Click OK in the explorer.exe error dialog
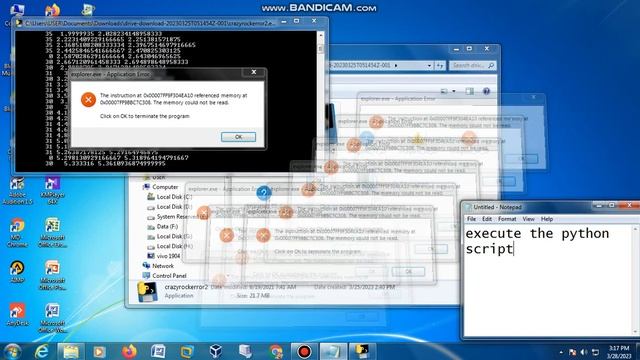The width and height of the screenshot is (640, 360). pos(238,137)
